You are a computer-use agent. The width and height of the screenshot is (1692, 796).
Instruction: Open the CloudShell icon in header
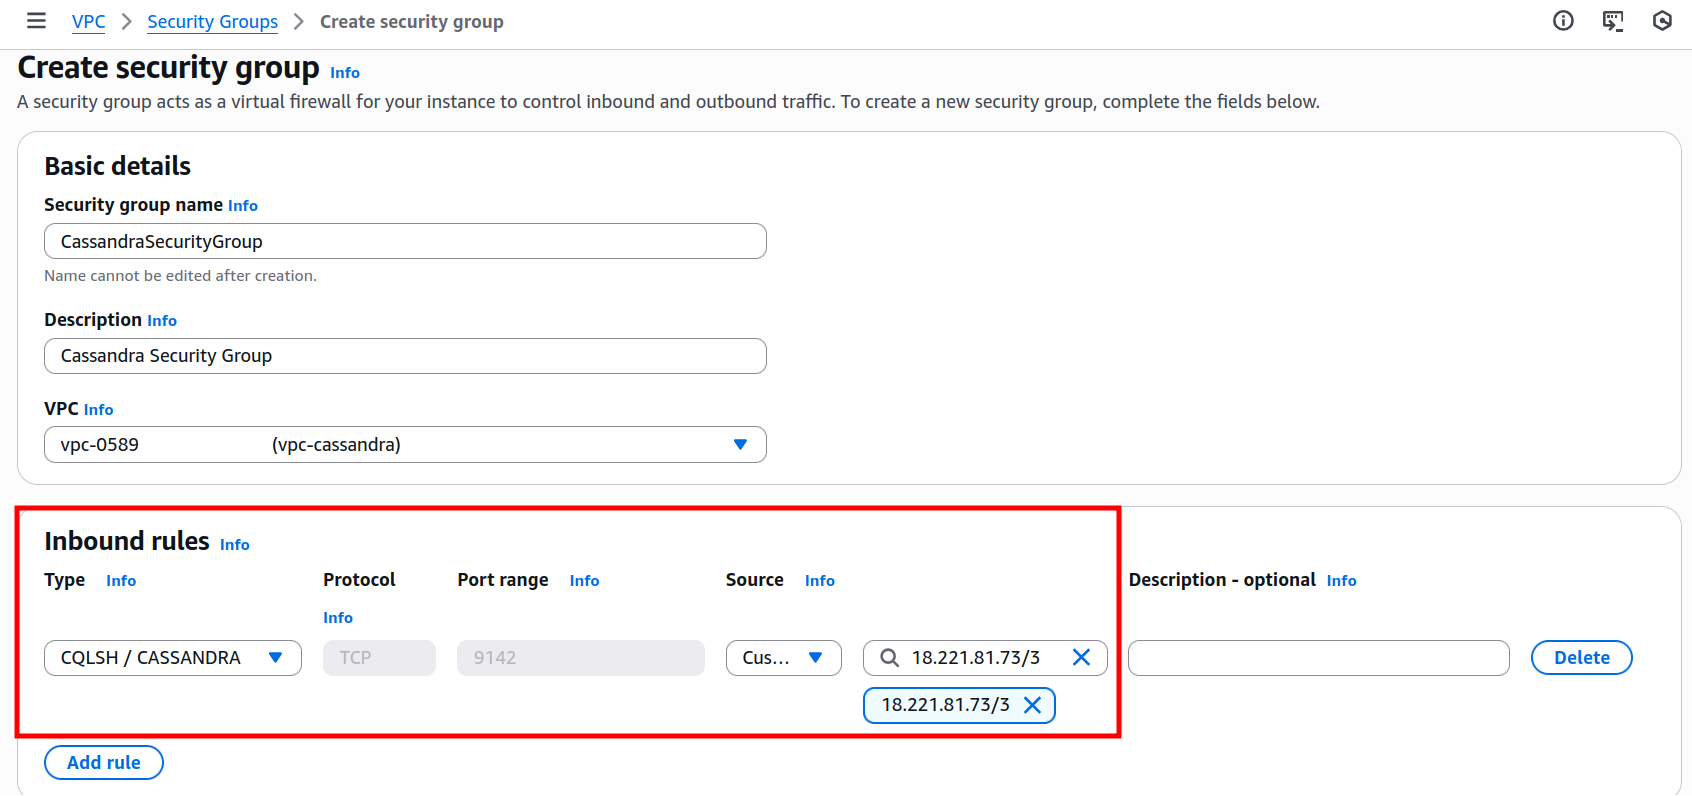click(x=1612, y=21)
